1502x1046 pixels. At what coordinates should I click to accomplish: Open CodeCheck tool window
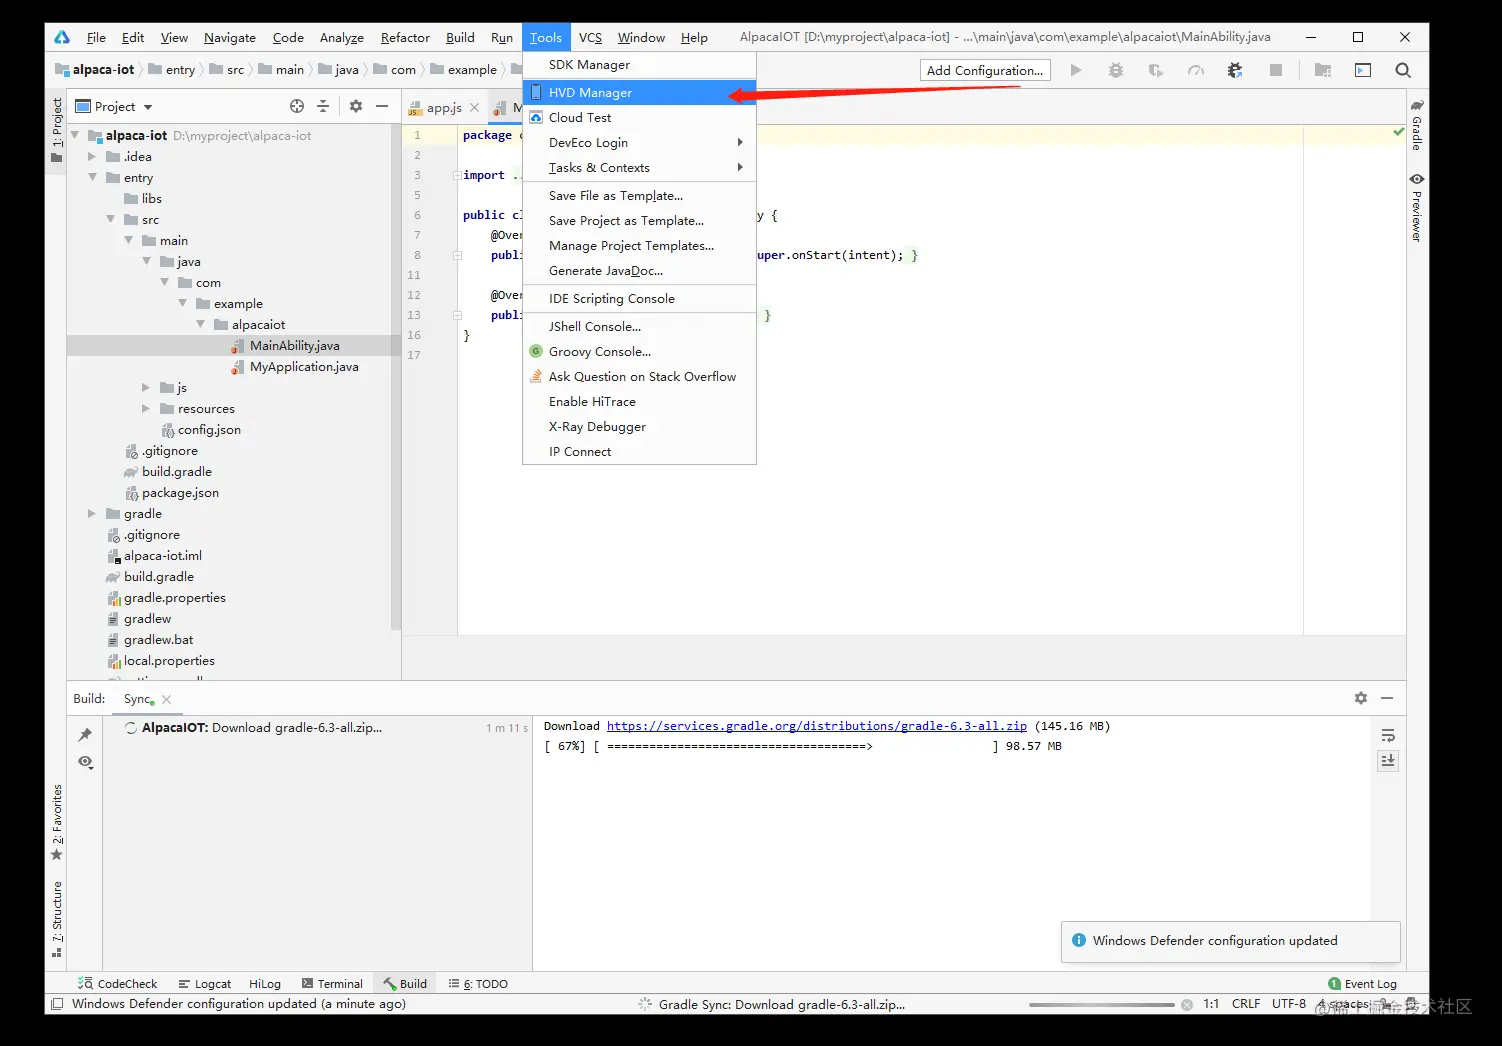(x=118, y=983)
